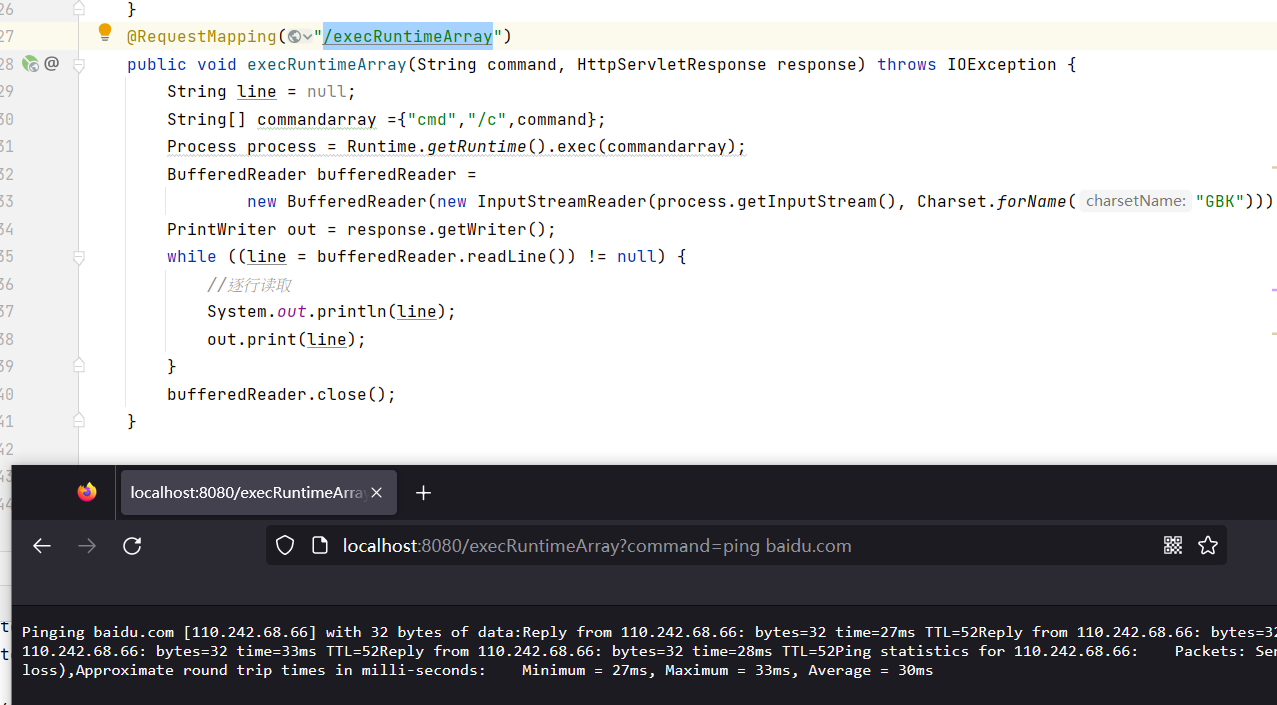
Task: Expand the dropdown chevron next to globe icon
Action: 308,37
